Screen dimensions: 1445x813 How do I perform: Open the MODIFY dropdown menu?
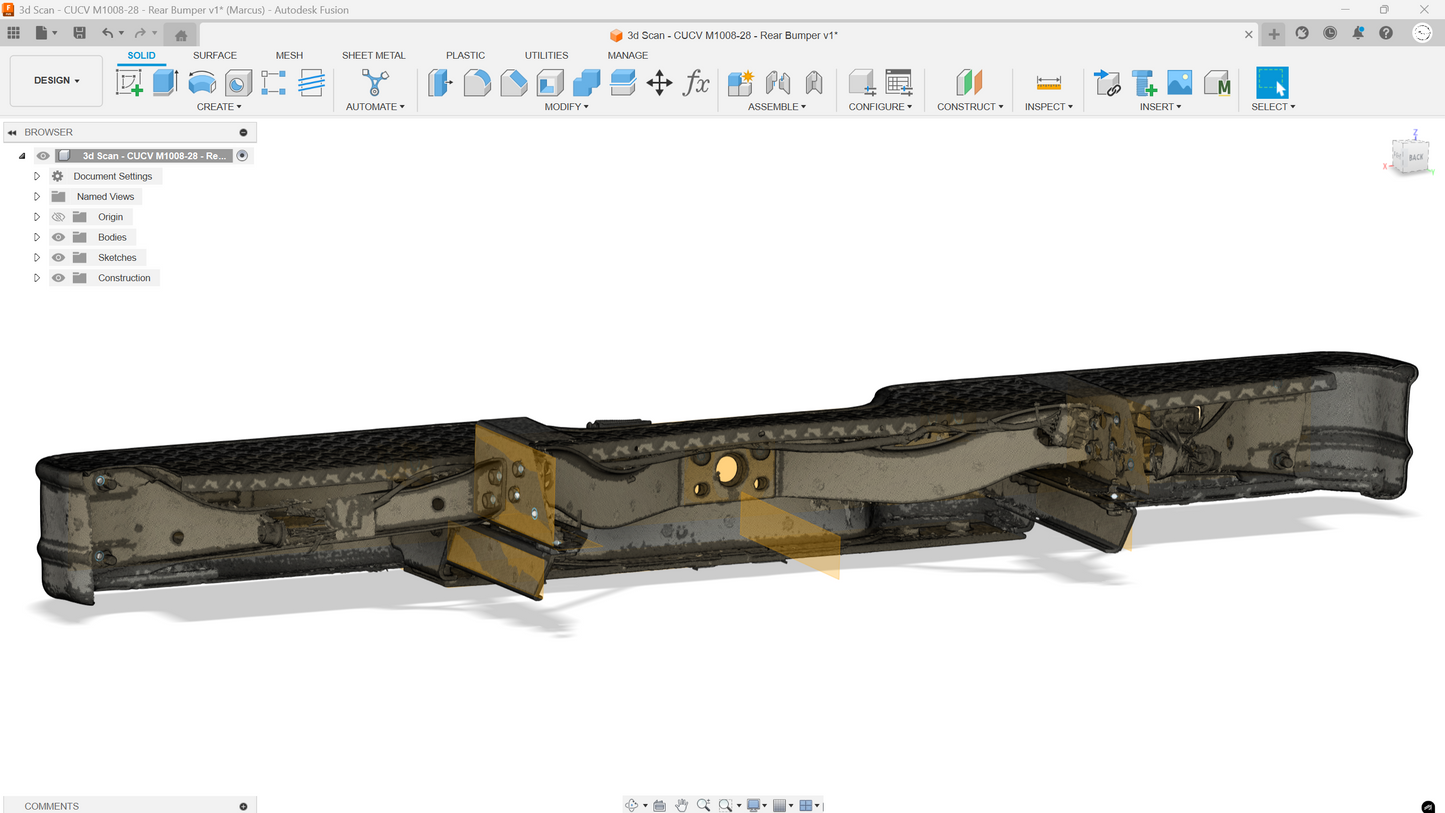566,107
